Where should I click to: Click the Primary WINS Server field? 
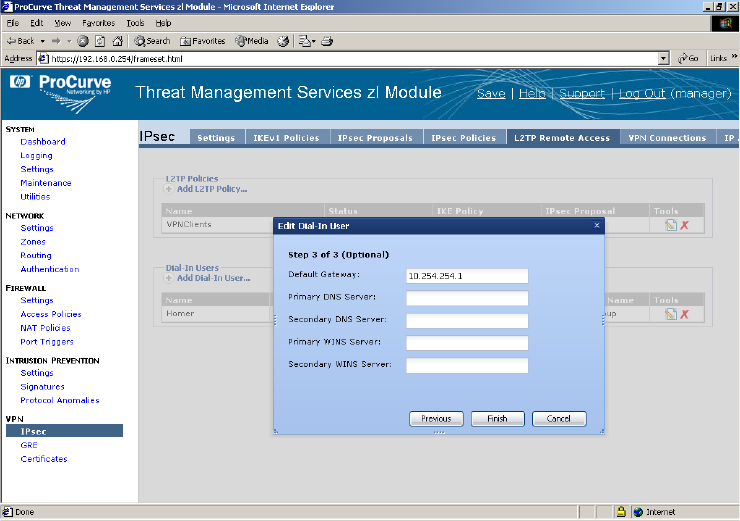[x=467, y=343]
